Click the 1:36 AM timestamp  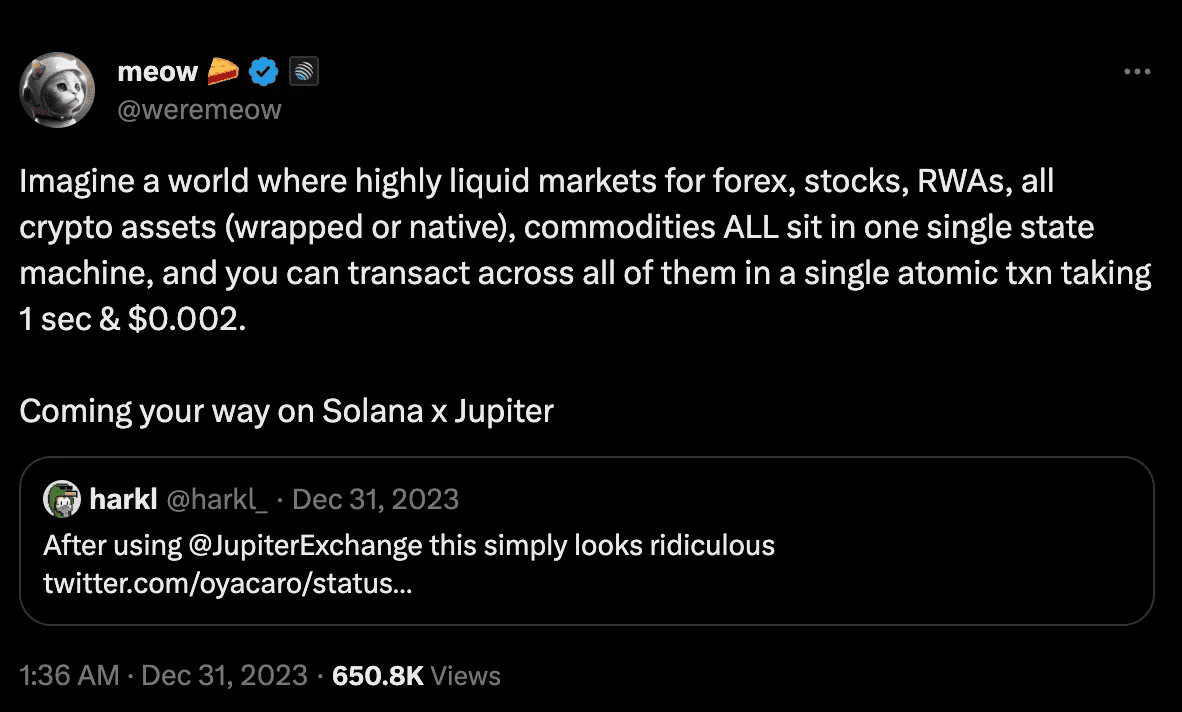(68, 675)
